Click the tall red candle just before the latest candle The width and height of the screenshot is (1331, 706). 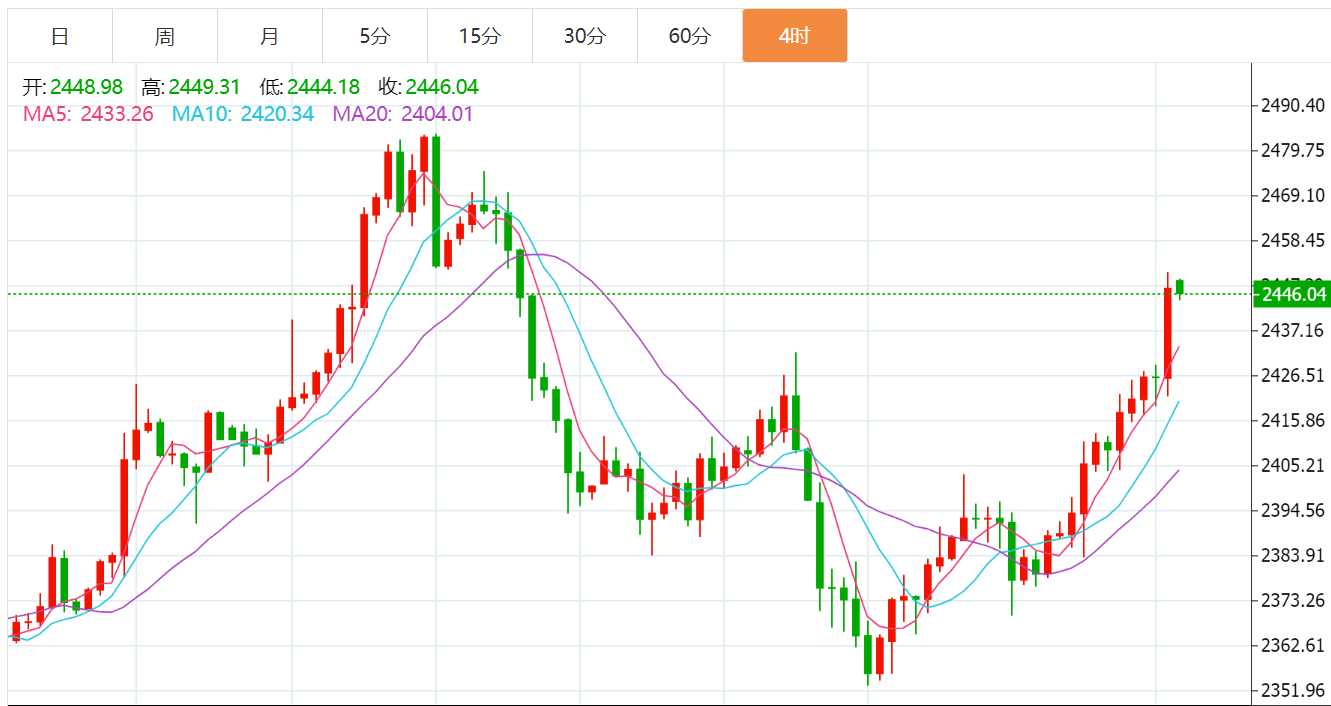click(1168, 333)
